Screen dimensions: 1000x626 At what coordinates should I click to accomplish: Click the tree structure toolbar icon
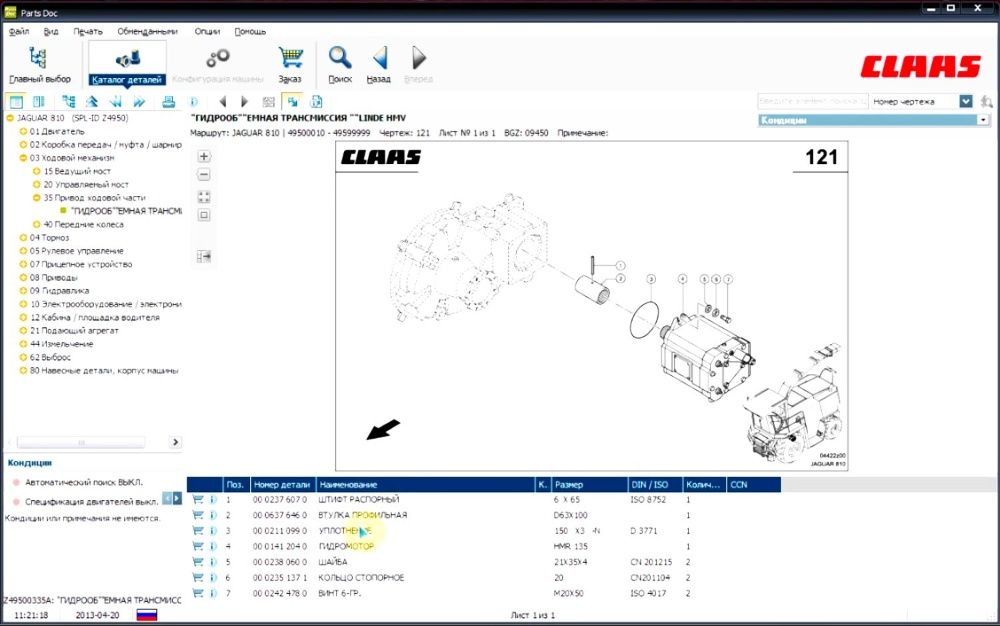pyautogui.click(x=68, y=101)
